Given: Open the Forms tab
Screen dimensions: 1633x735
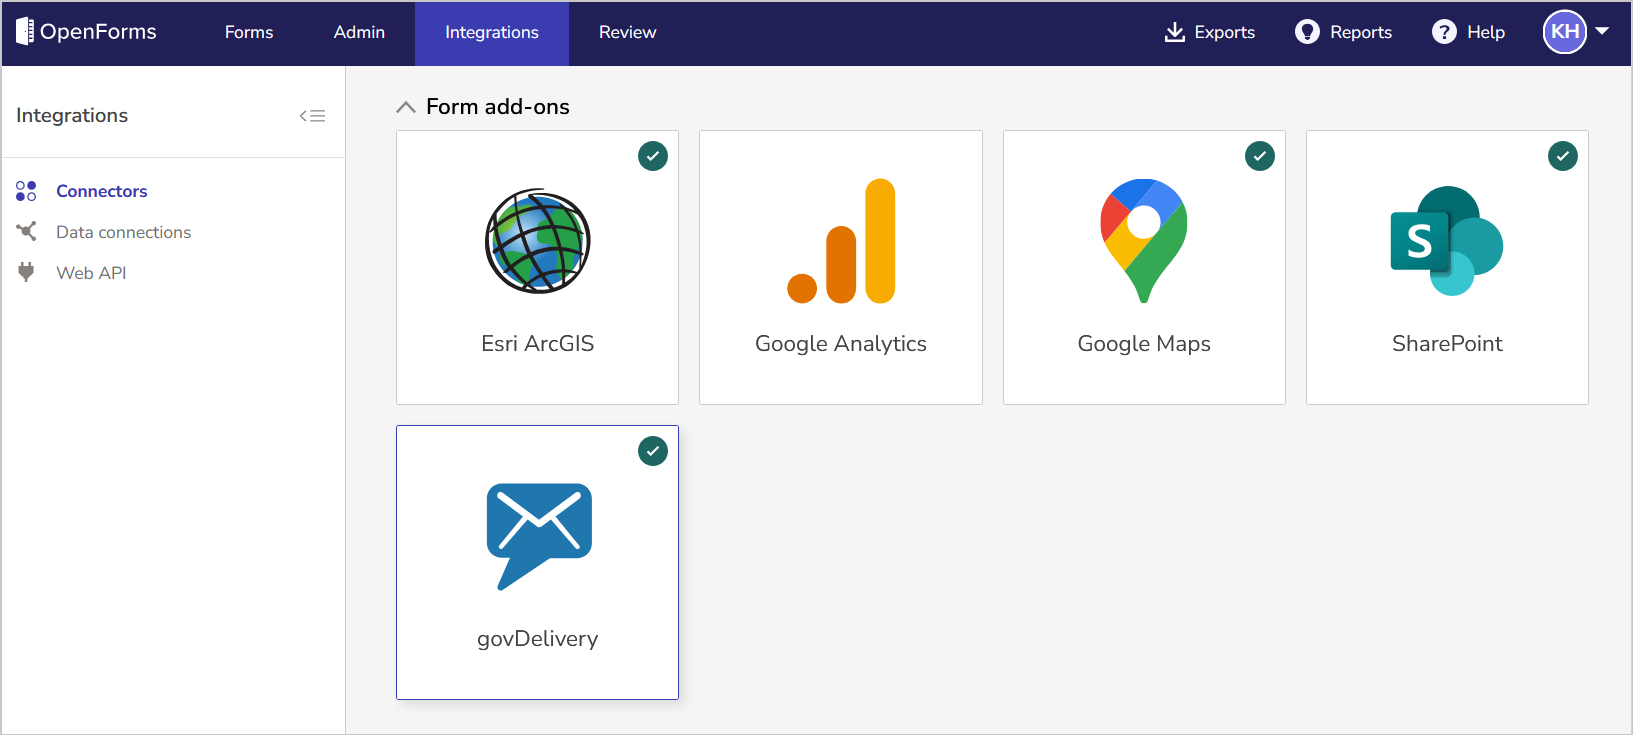Looking at the screenshot, I should 249,32.
